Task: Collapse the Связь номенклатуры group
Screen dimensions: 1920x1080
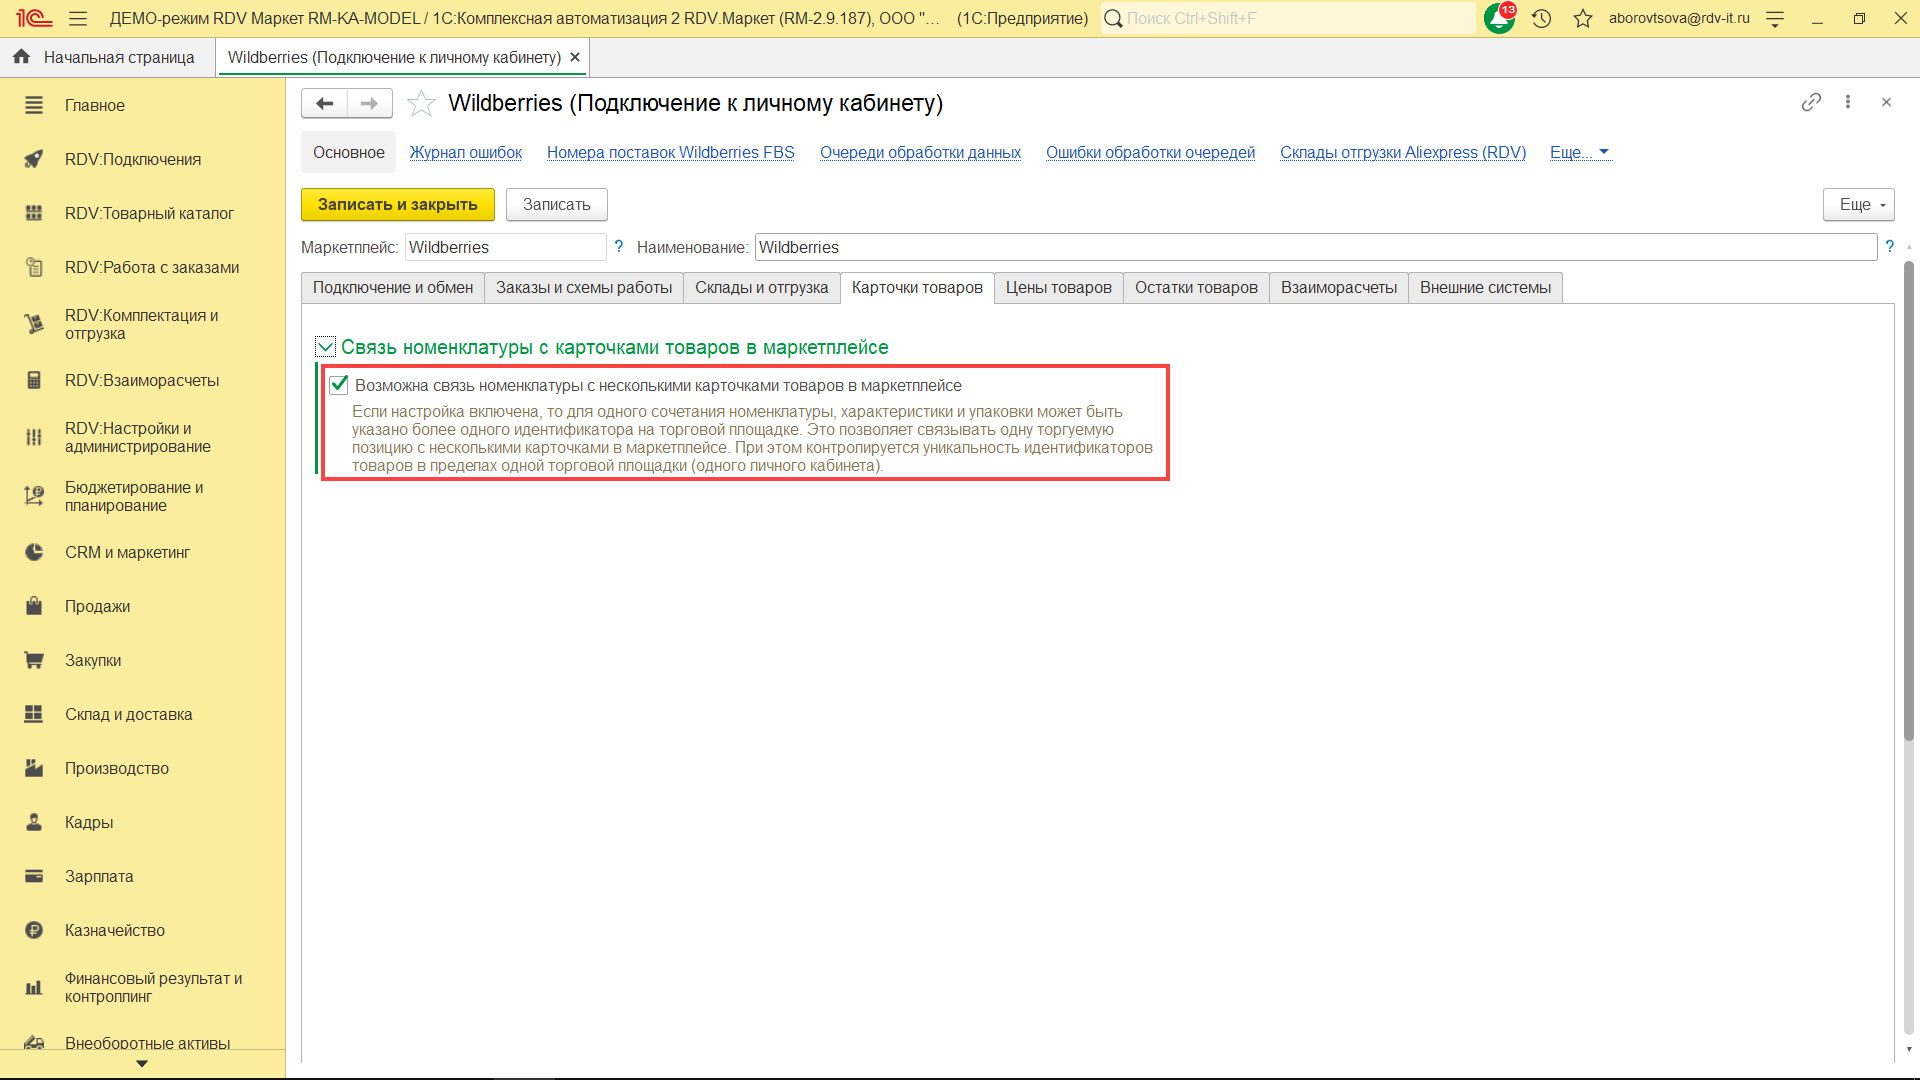Action: [325, 347]
